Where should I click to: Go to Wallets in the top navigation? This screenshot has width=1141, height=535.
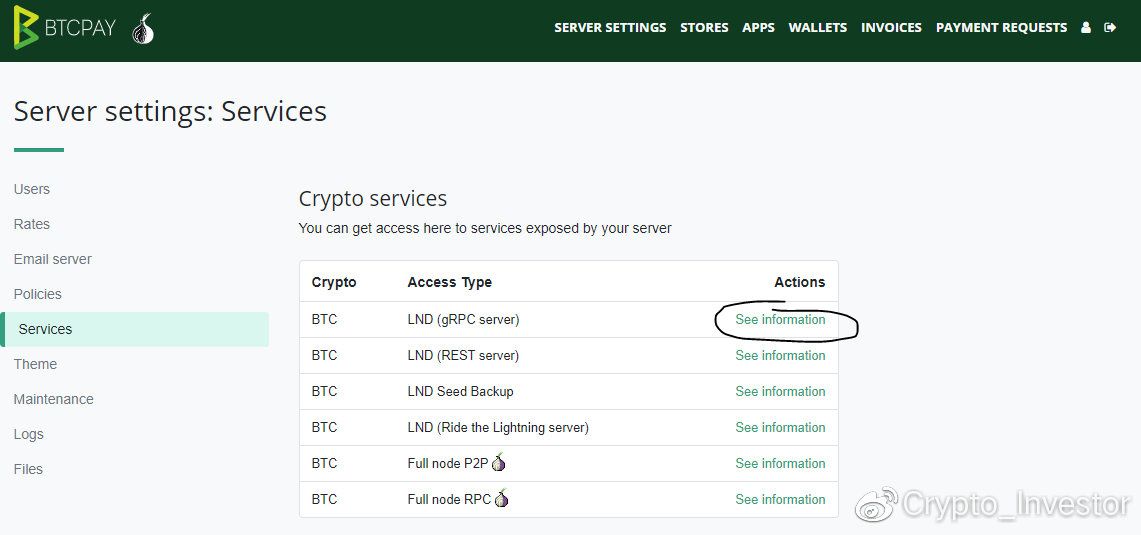pos(817,28)
